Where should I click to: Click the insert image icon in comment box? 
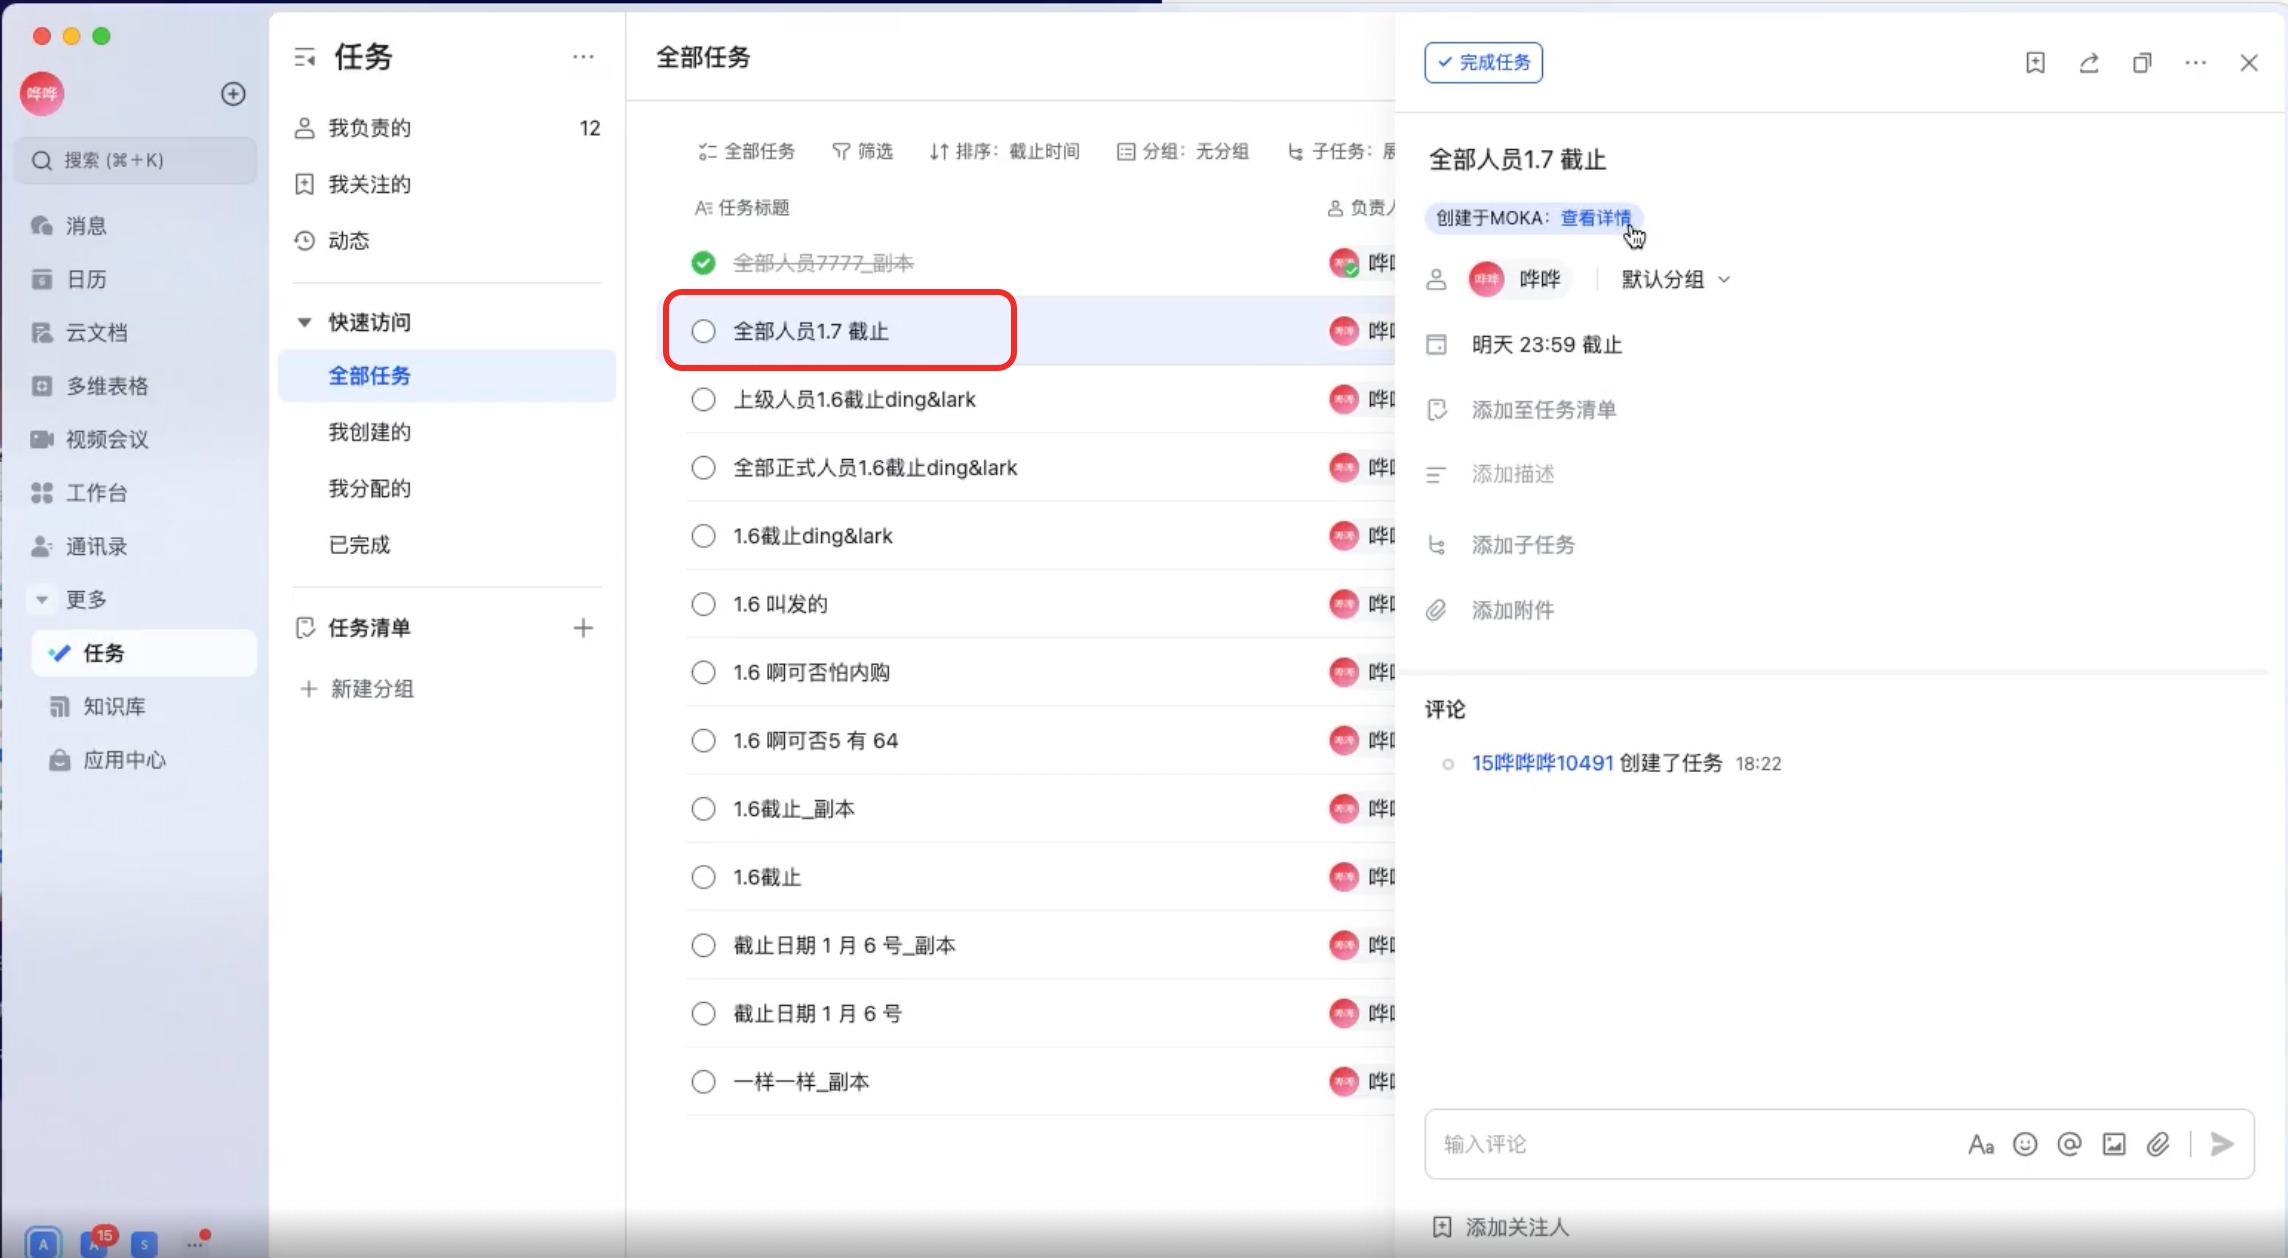click(x=2113, y=1144)
